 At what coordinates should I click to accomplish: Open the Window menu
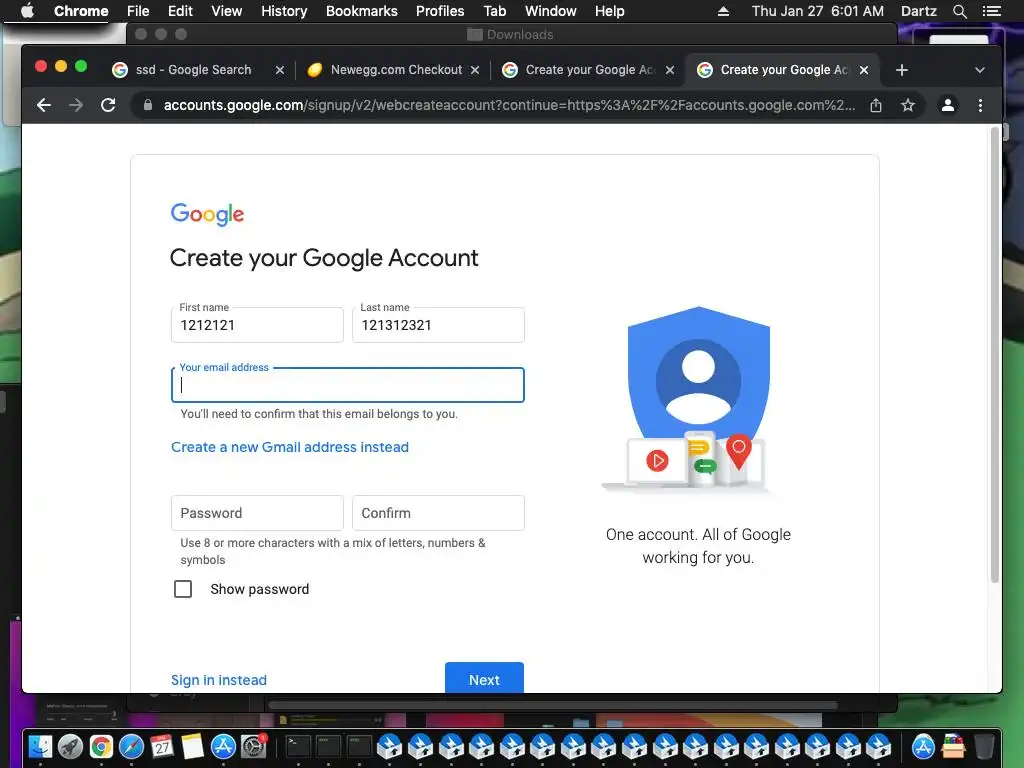pos(551,11)
